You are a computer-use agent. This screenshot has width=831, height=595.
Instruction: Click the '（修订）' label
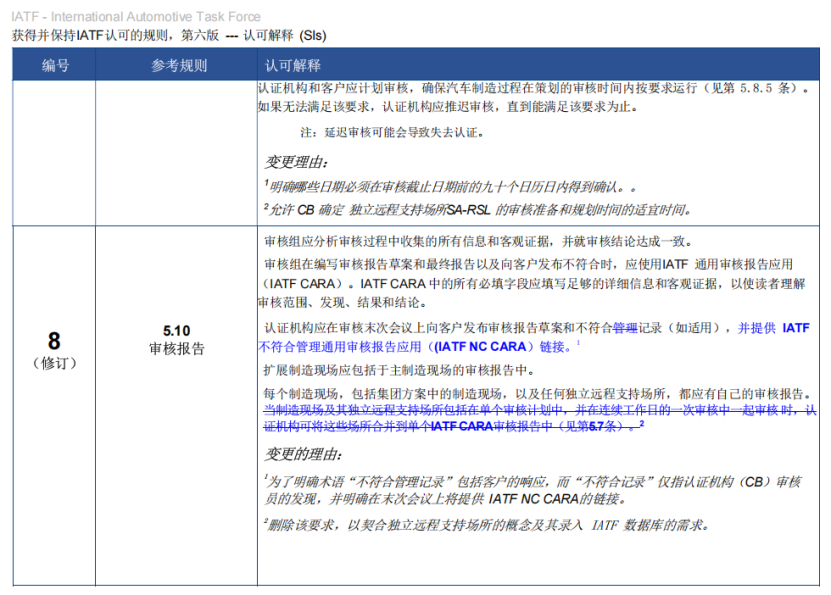coord(54,363)
